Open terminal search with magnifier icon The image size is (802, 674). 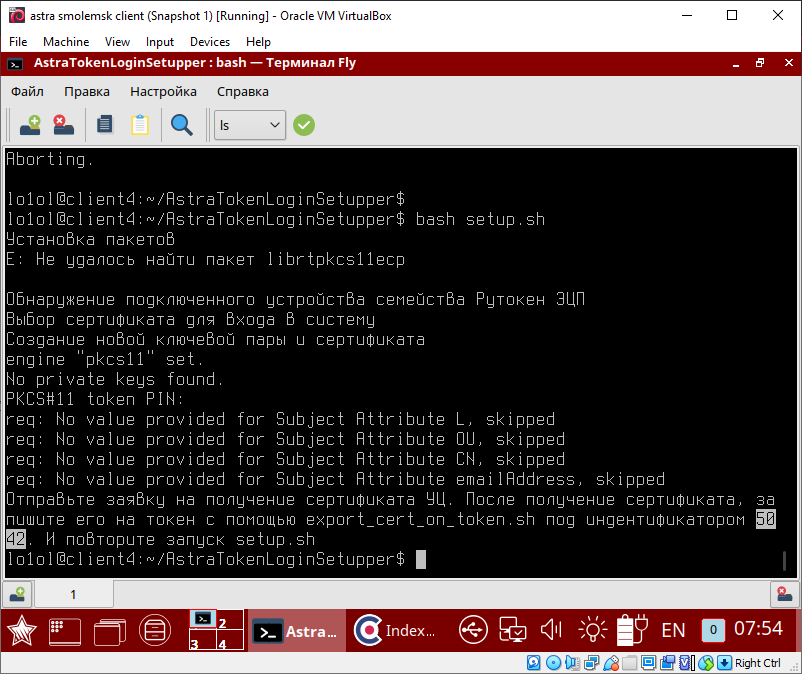(182, 125)
